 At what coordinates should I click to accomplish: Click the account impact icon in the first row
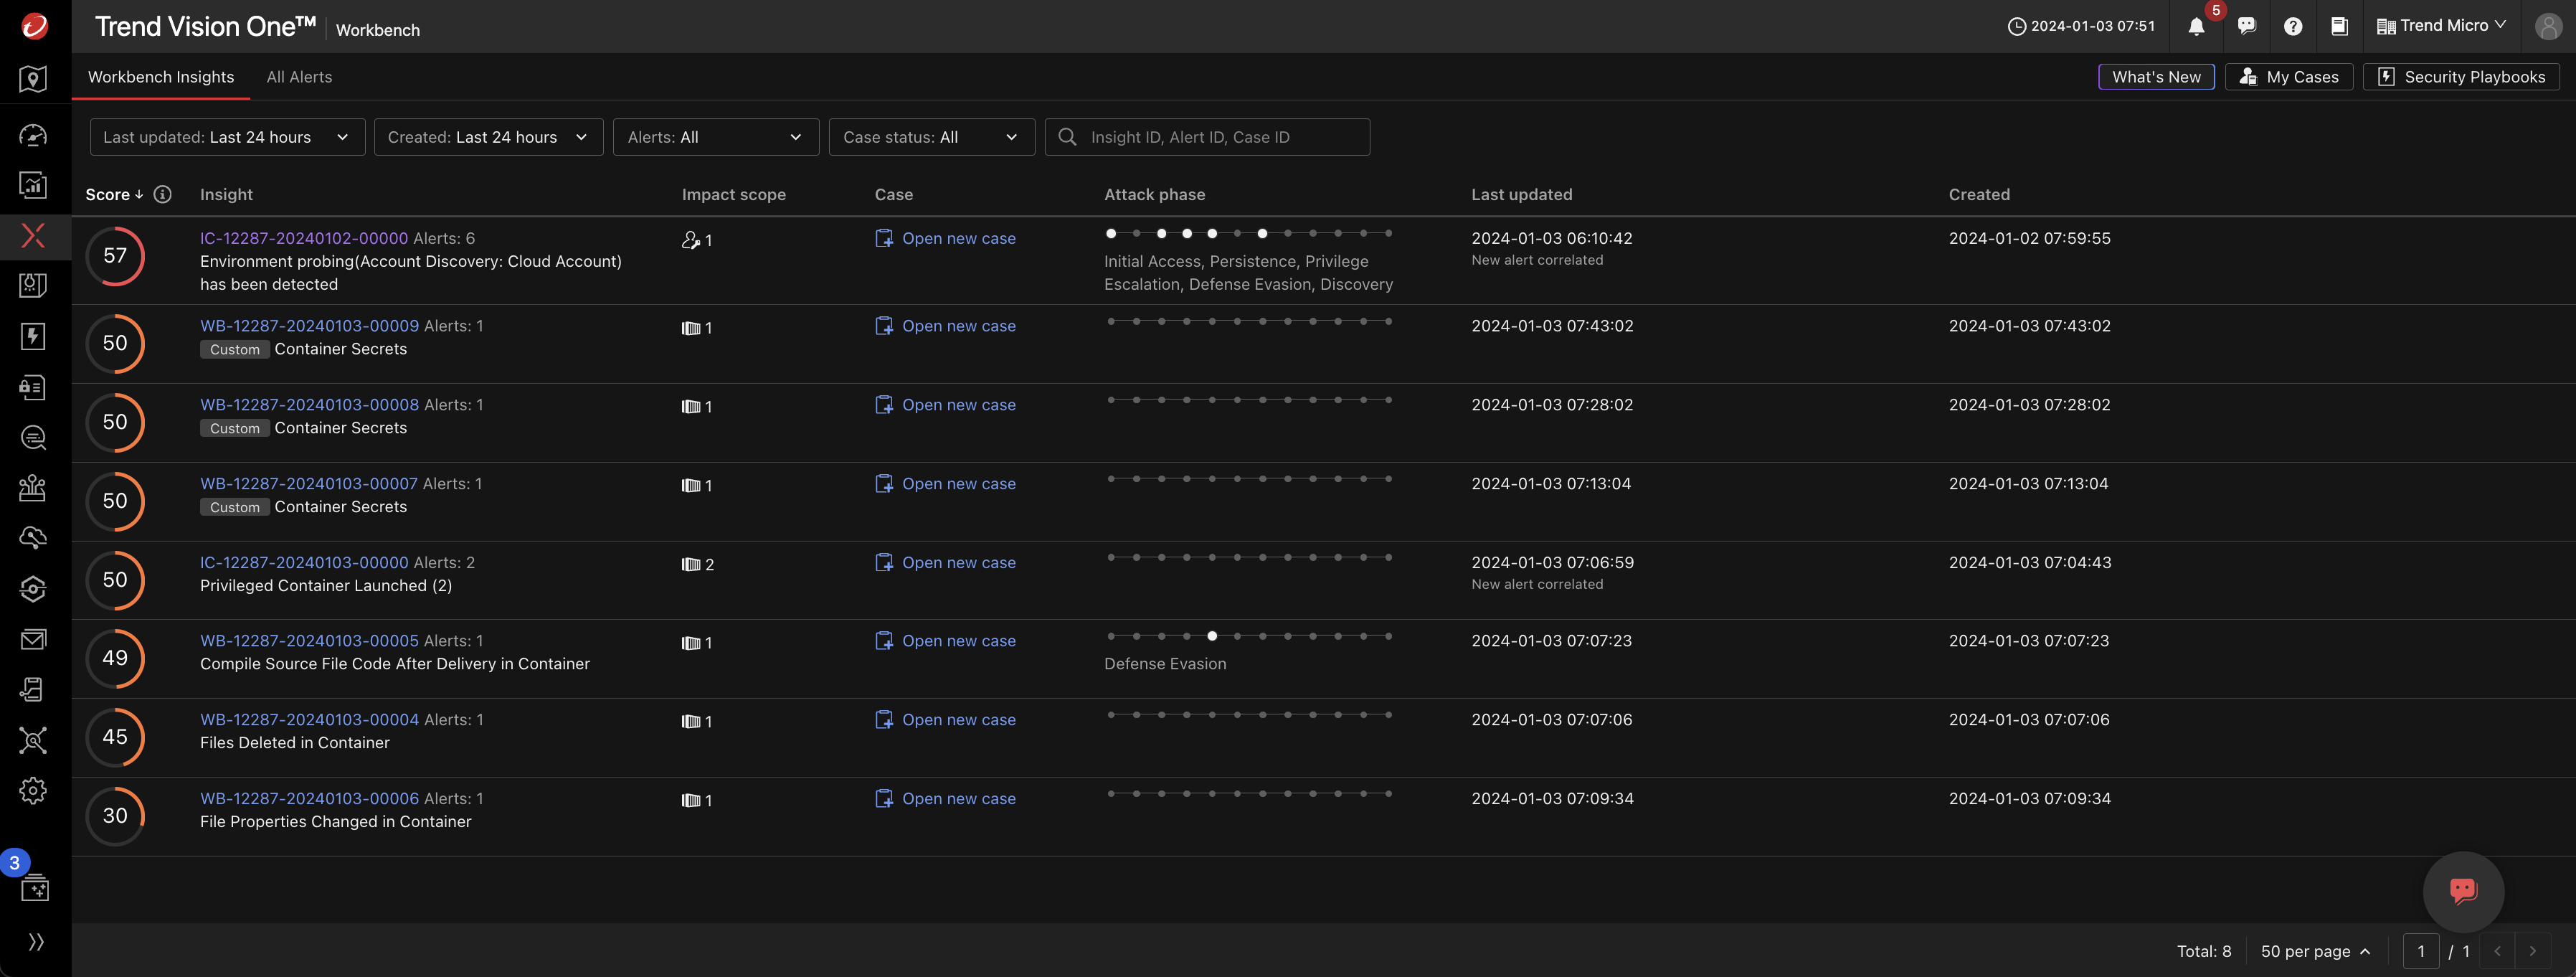coord(690,240)
